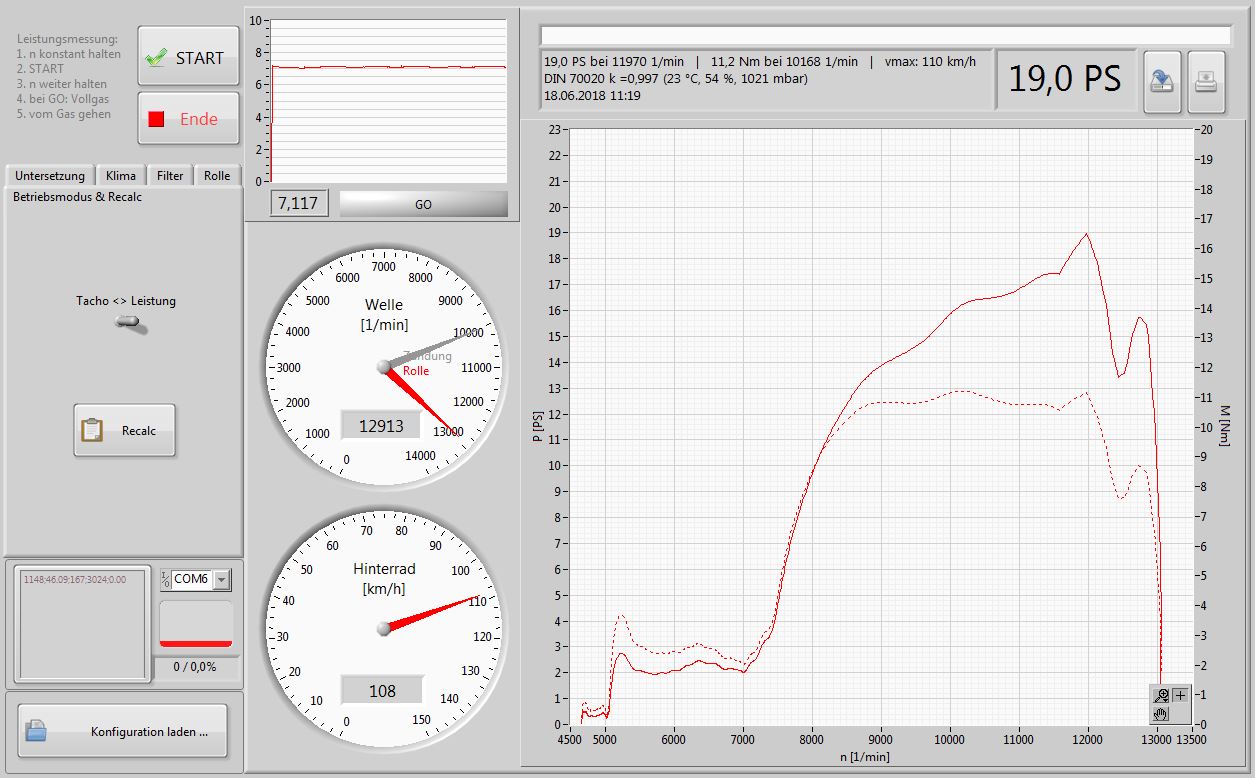Click the red level indicator bar
Viewport: 1255px width, 778px height.
pos(196,643)
